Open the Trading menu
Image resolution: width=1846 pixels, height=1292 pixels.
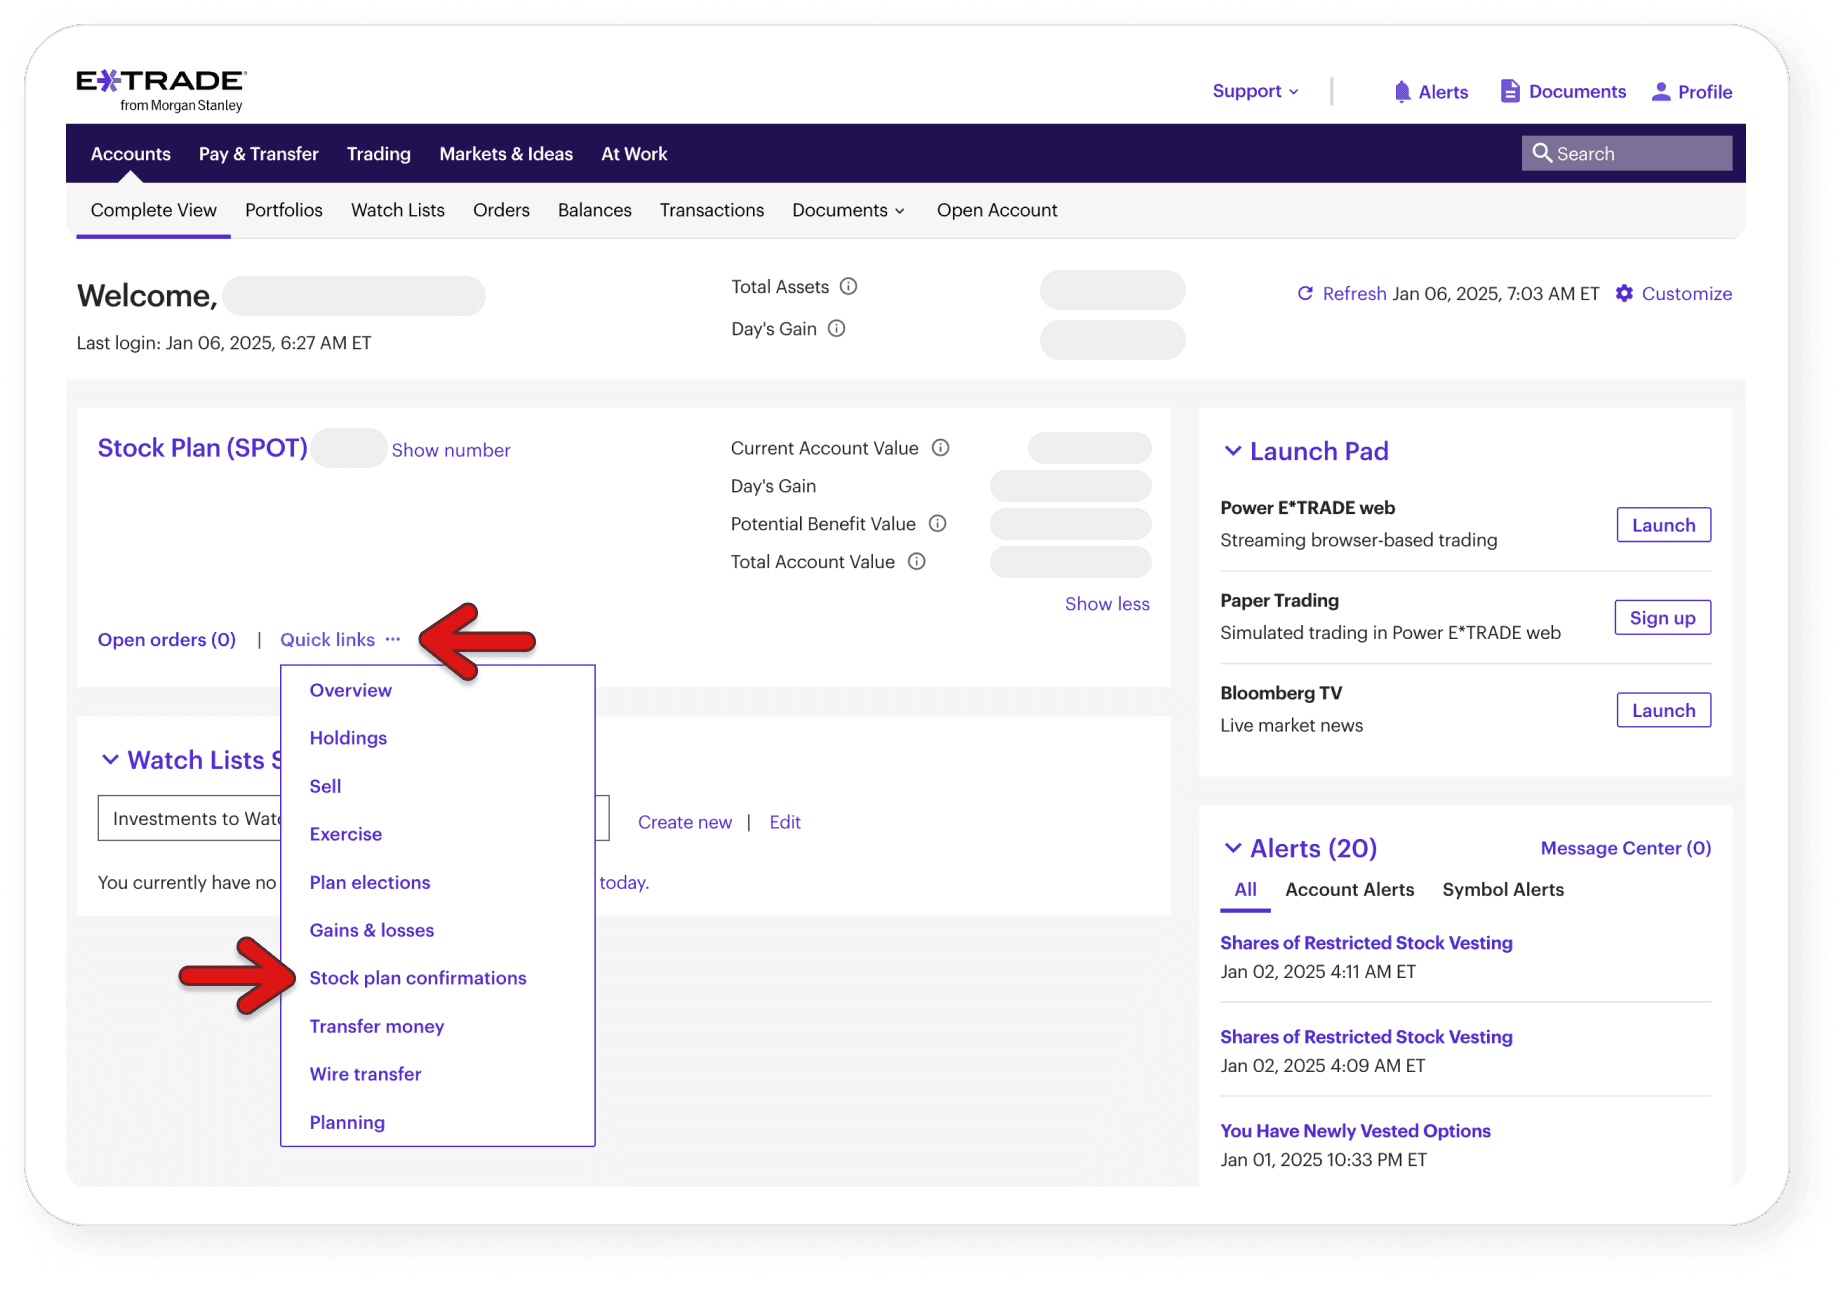point(378,154)
